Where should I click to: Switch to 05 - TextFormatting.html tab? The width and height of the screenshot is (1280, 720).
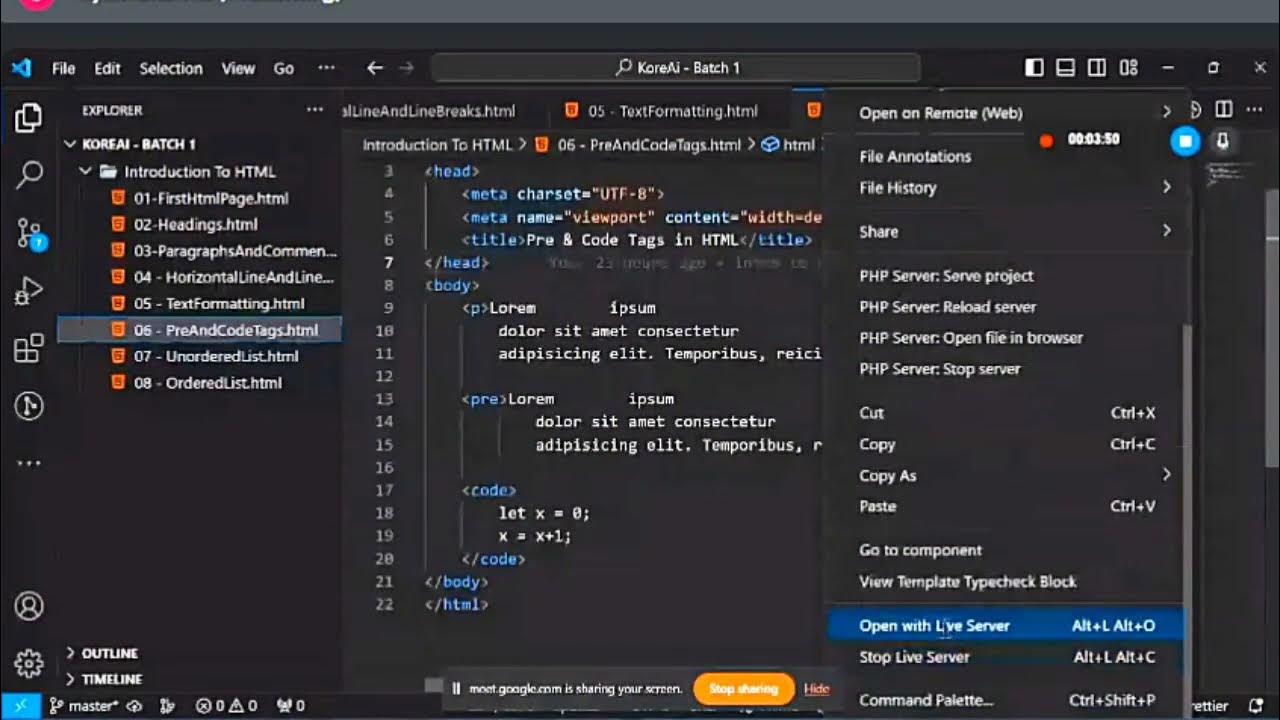pos(662,111)
